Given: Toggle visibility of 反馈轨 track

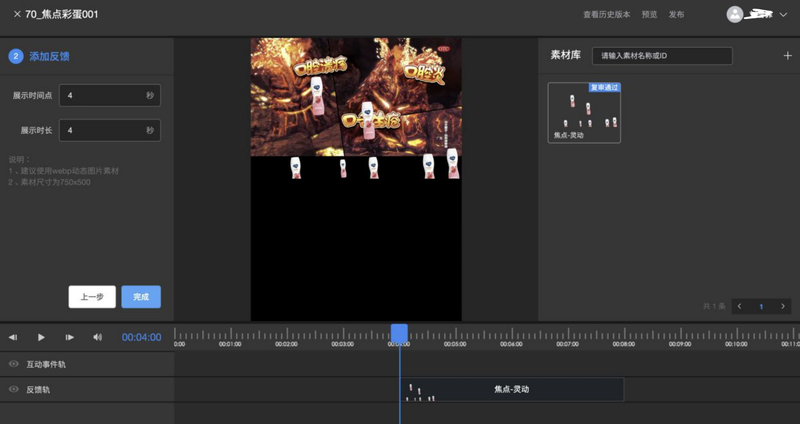Looking at the screenshot, I should pyautogui.click(x=14, y=389).
